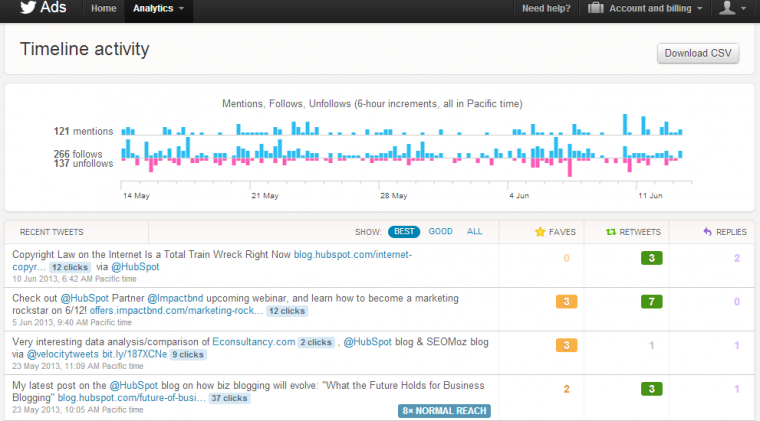Image resolution: width=760 pixels, height=421 pixels.
Task: Show BEST tweets filter
Action: pyautogui.click(x=404, y=232)
